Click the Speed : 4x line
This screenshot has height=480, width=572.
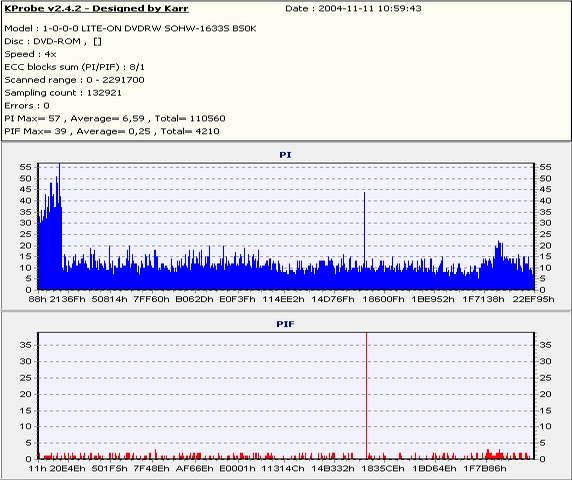[30, 54]
